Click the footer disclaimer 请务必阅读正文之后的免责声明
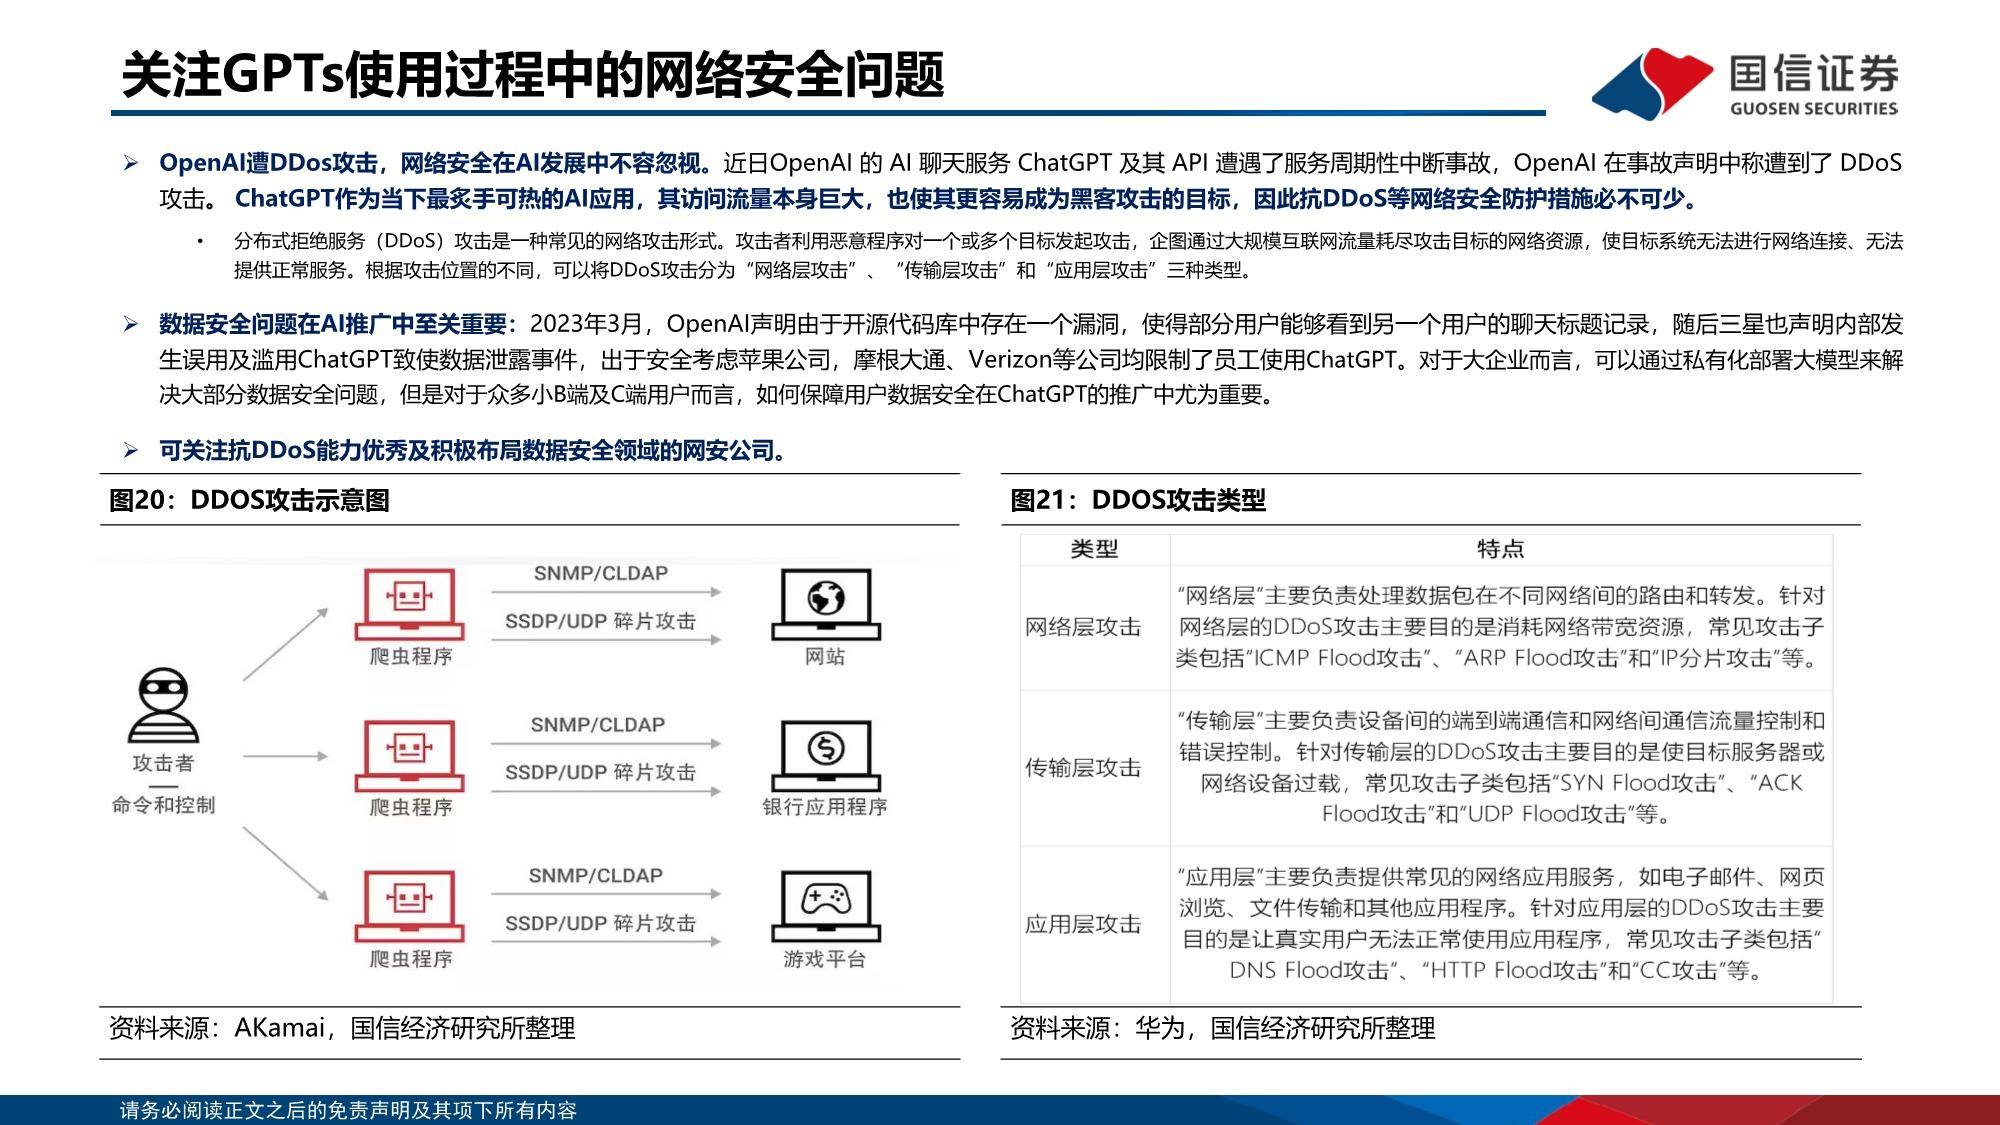The height and width of the screenshot is (1125, 2000). (348, 1110)
